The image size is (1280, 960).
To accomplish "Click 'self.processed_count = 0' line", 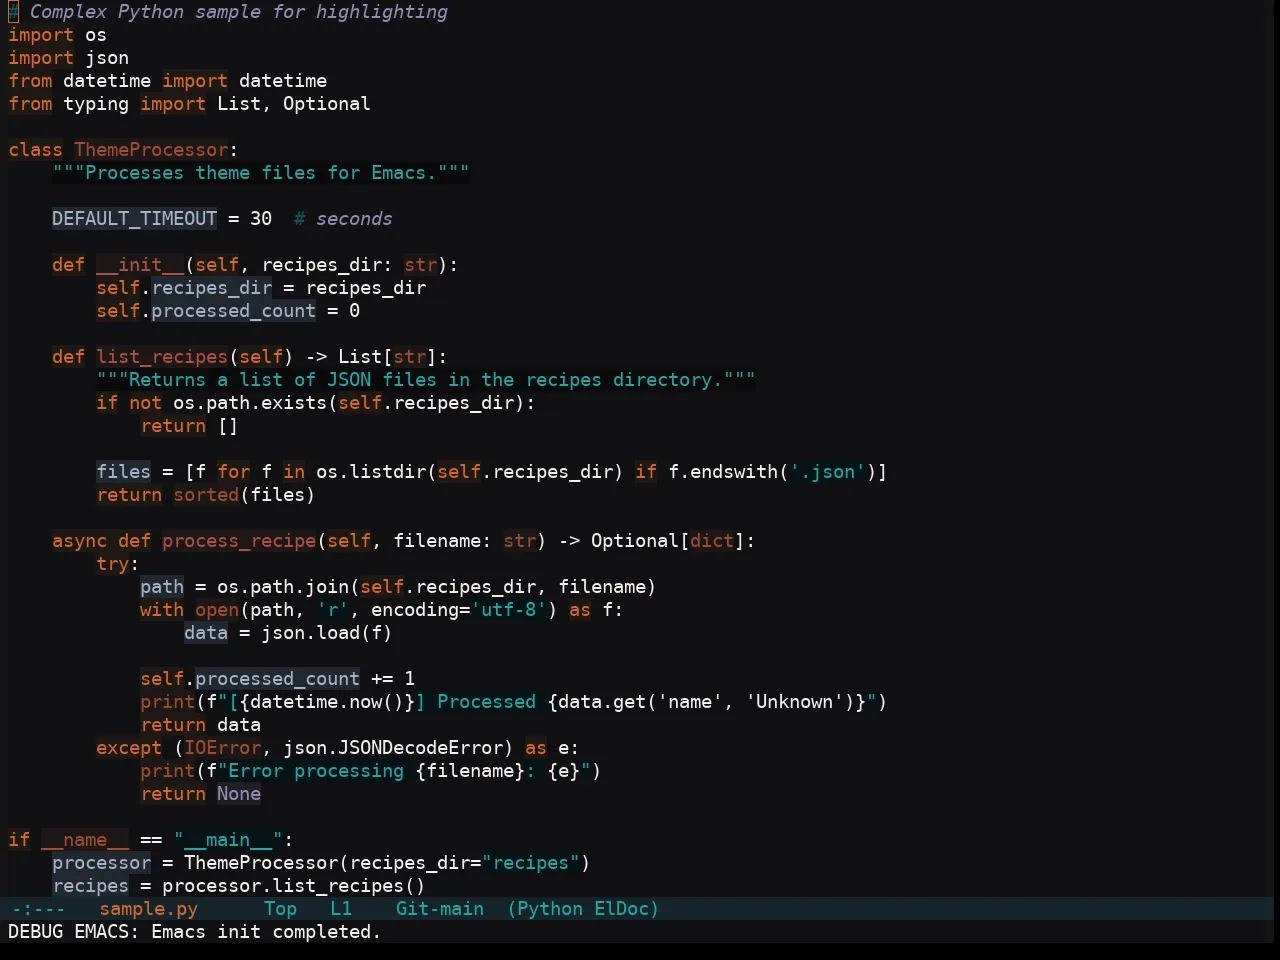I will coord(228,311).
